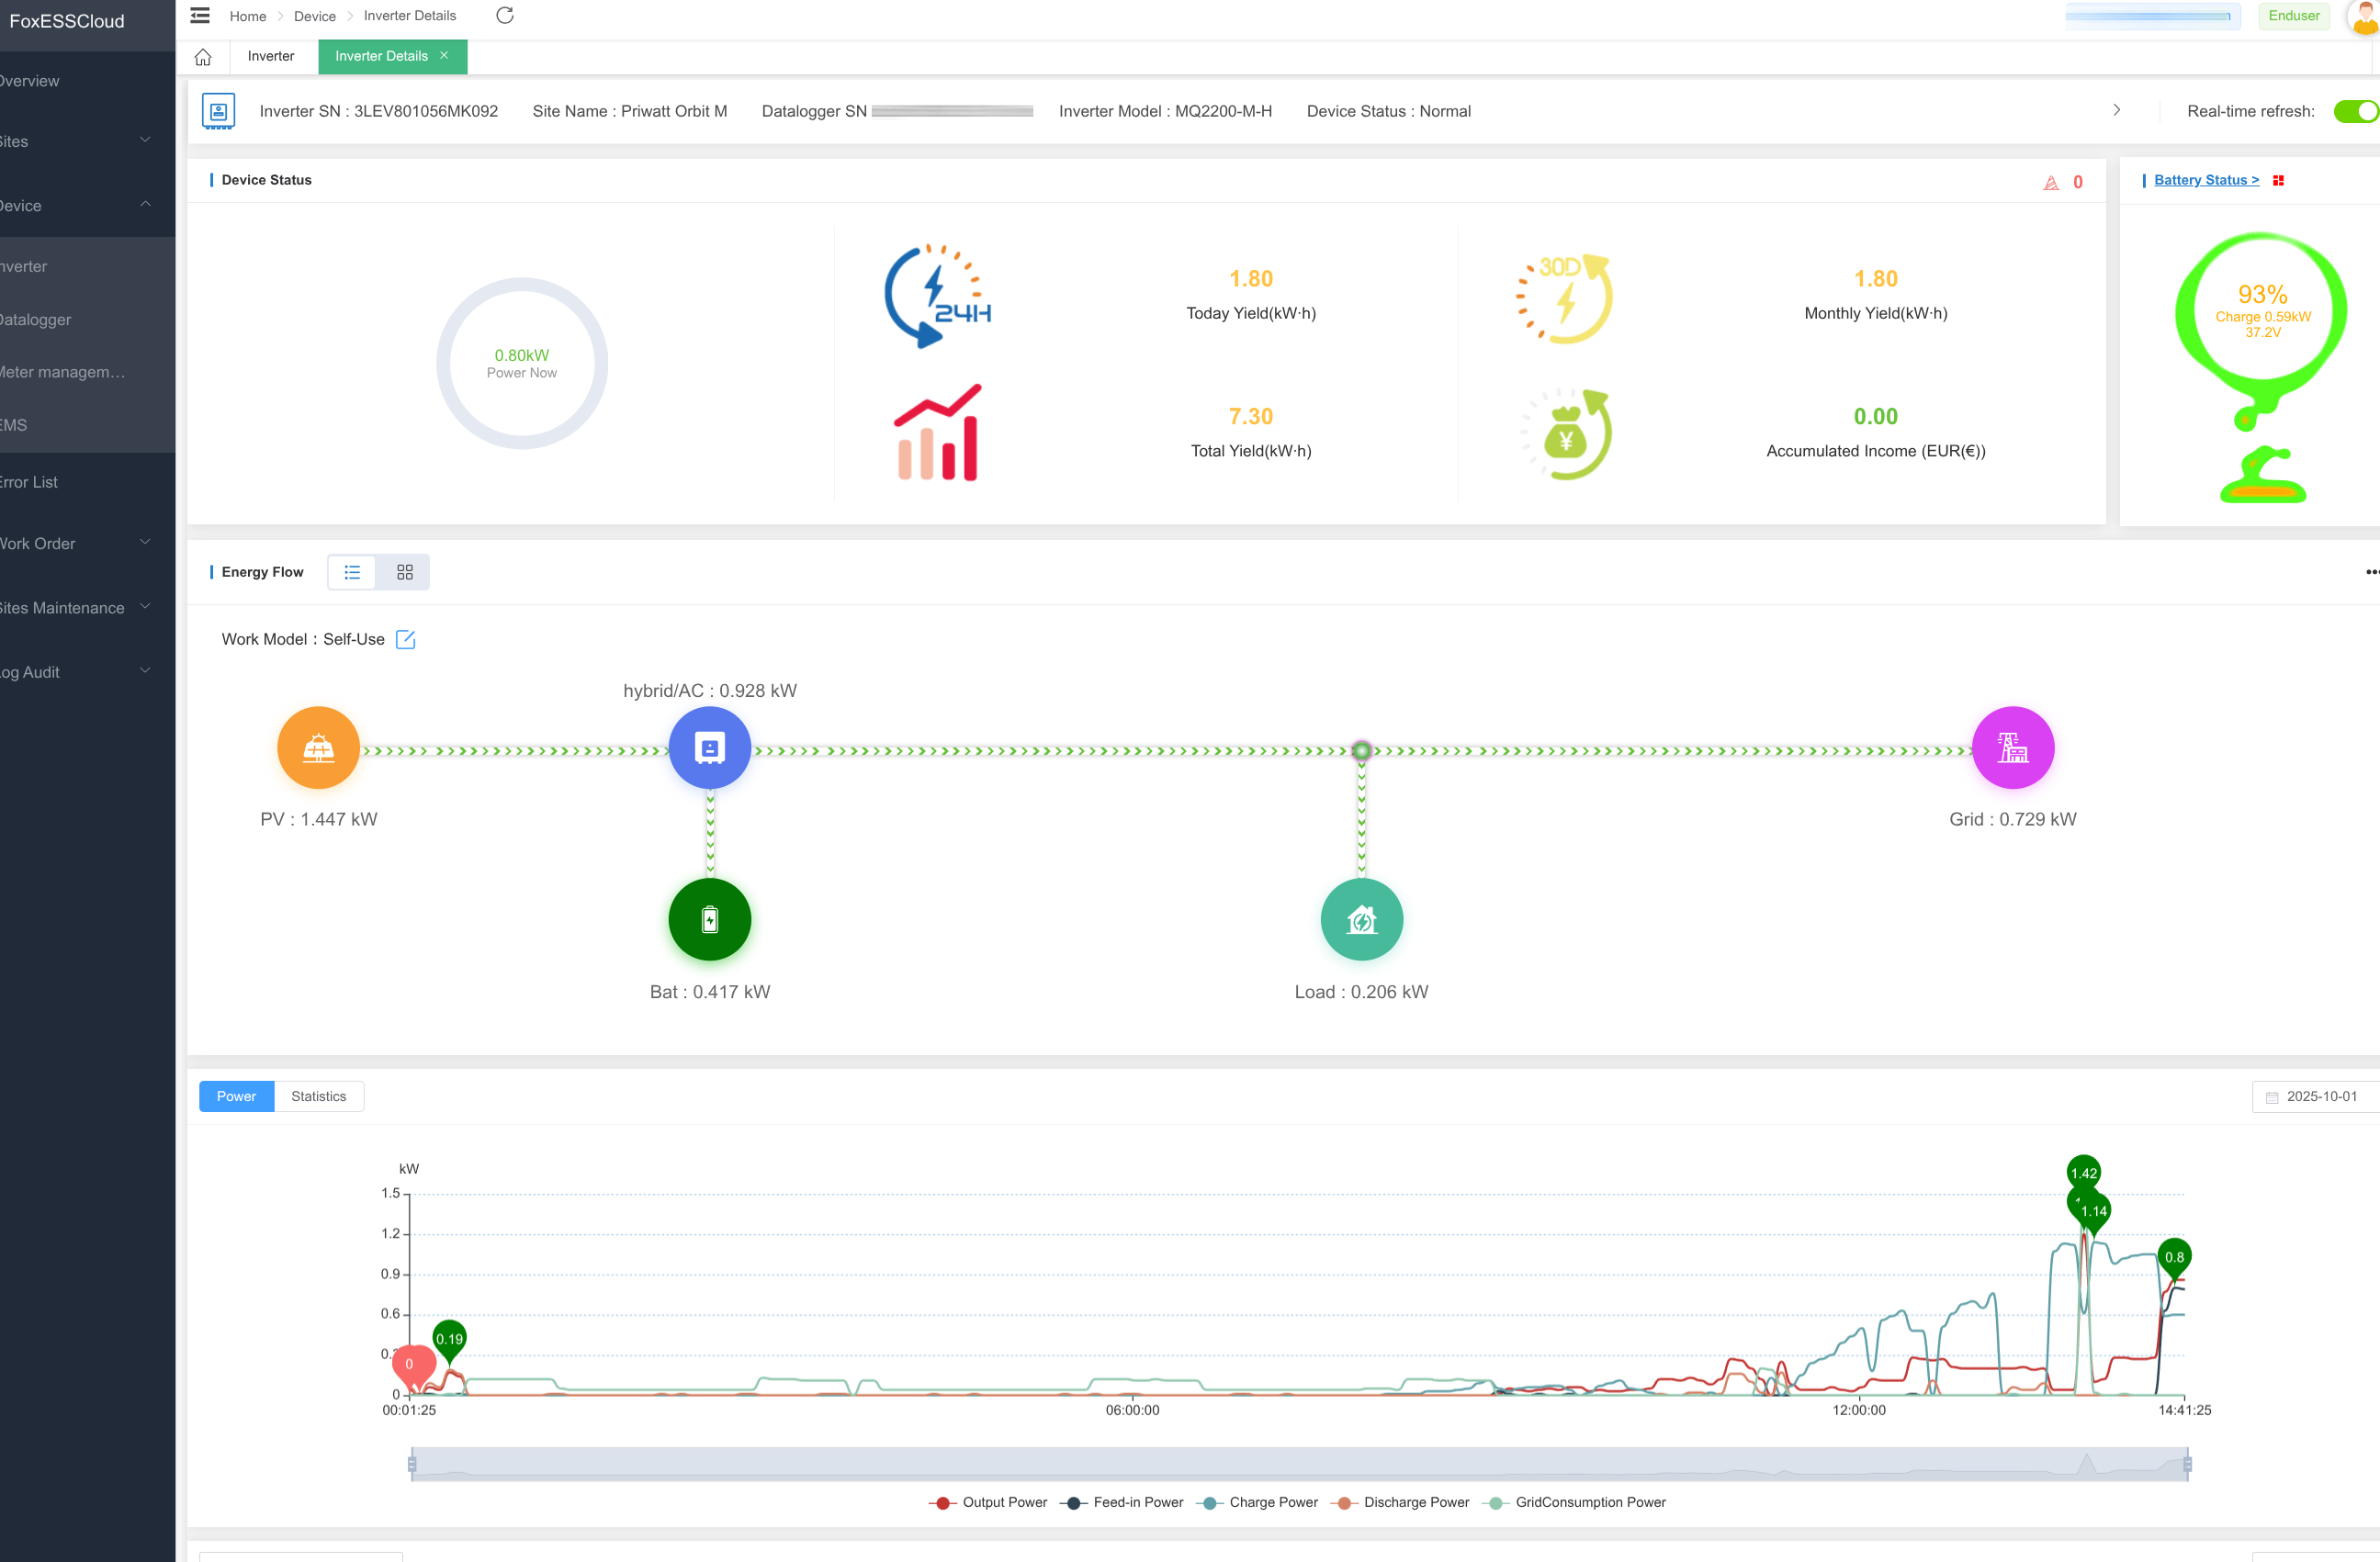Click the Load house node icon
Viewport: 2380px width, 1562px height.
1361,919
